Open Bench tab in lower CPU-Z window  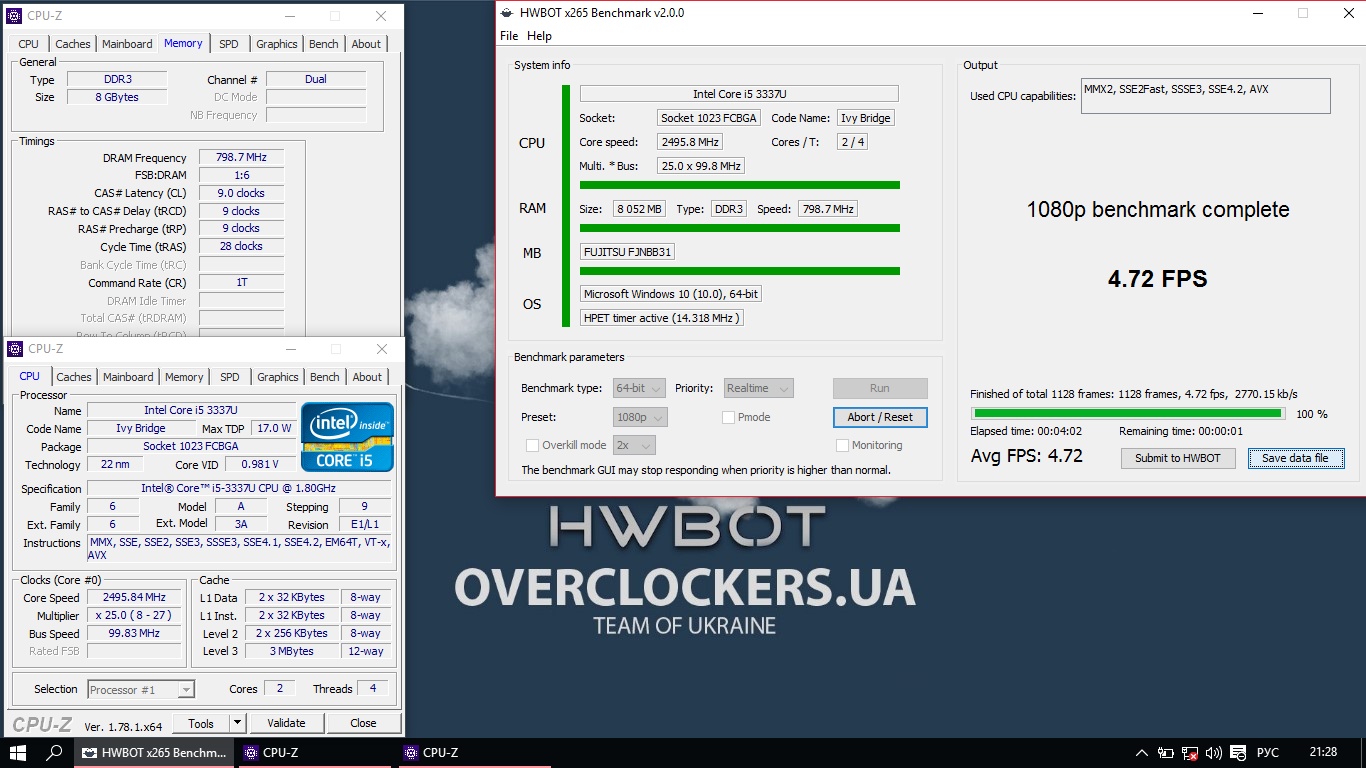(325, 377)
